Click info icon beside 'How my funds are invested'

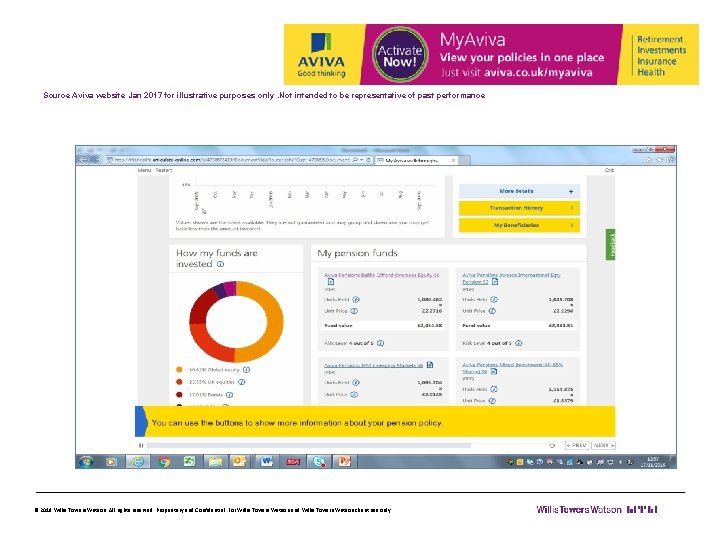pos(220,264)
